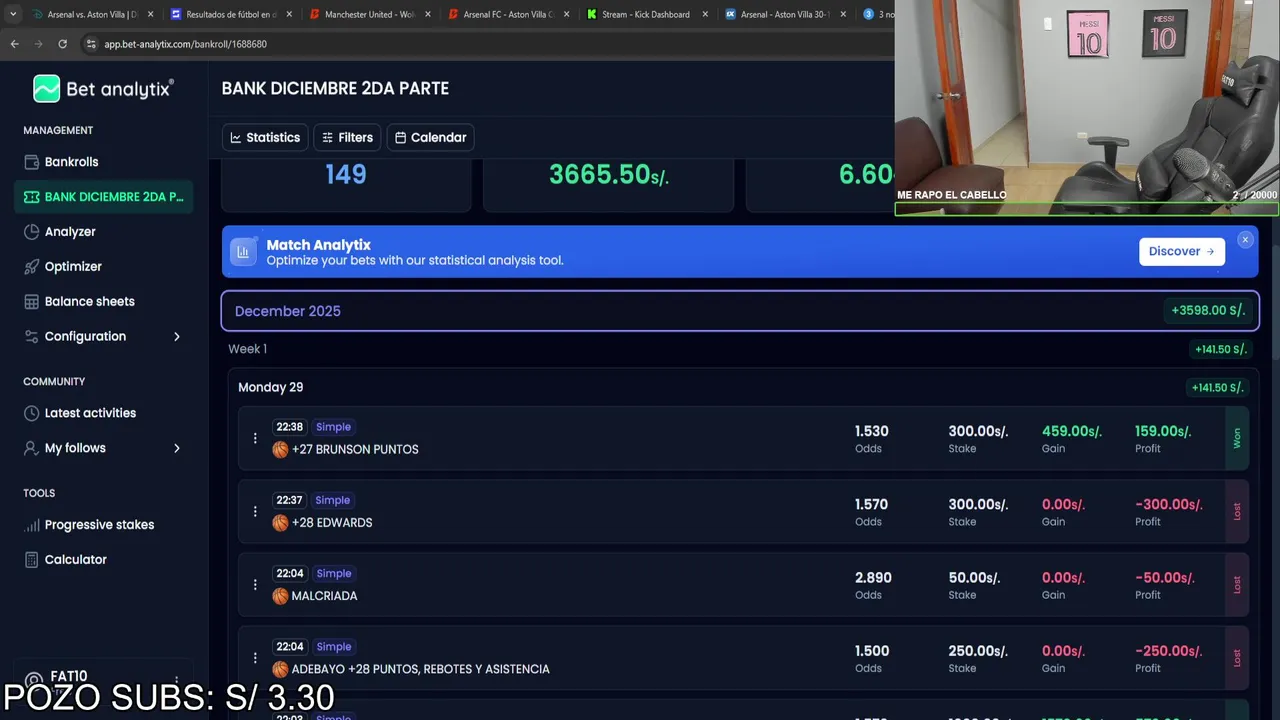
Task: Open the Optimizer page
Action: [73, 267]
